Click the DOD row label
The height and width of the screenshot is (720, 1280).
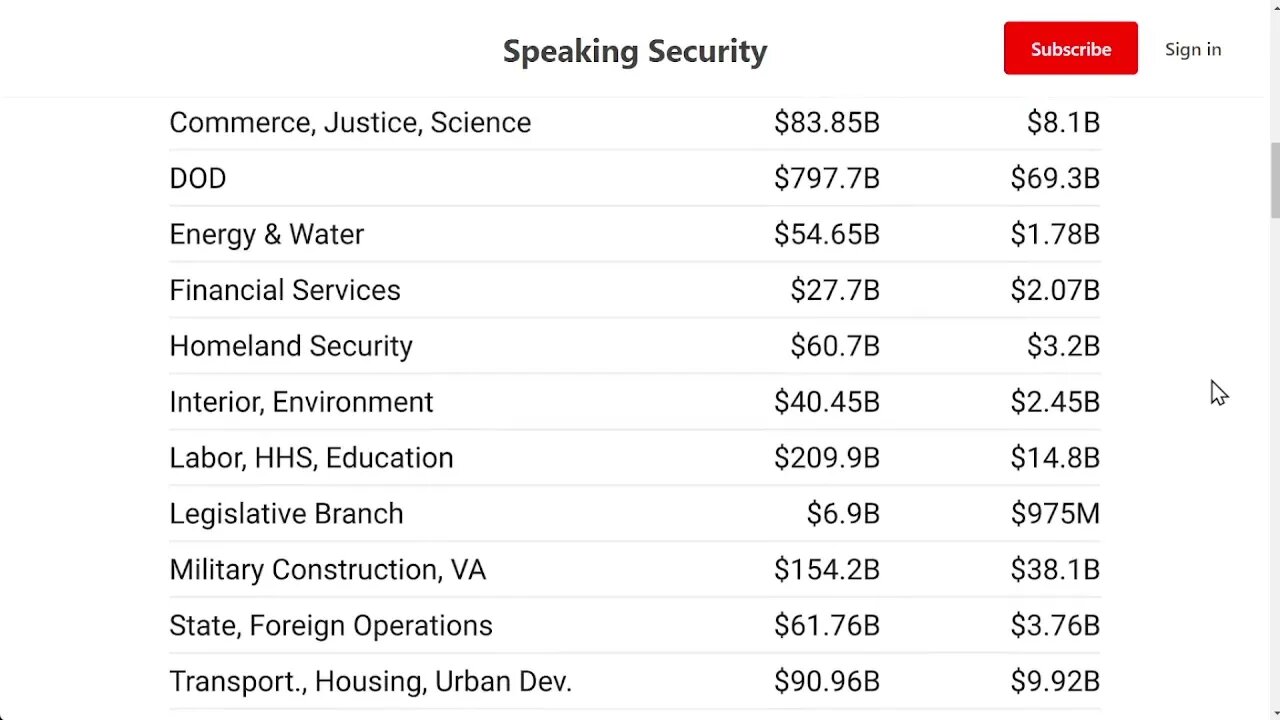pyautogui.click(x=198, y=178)
